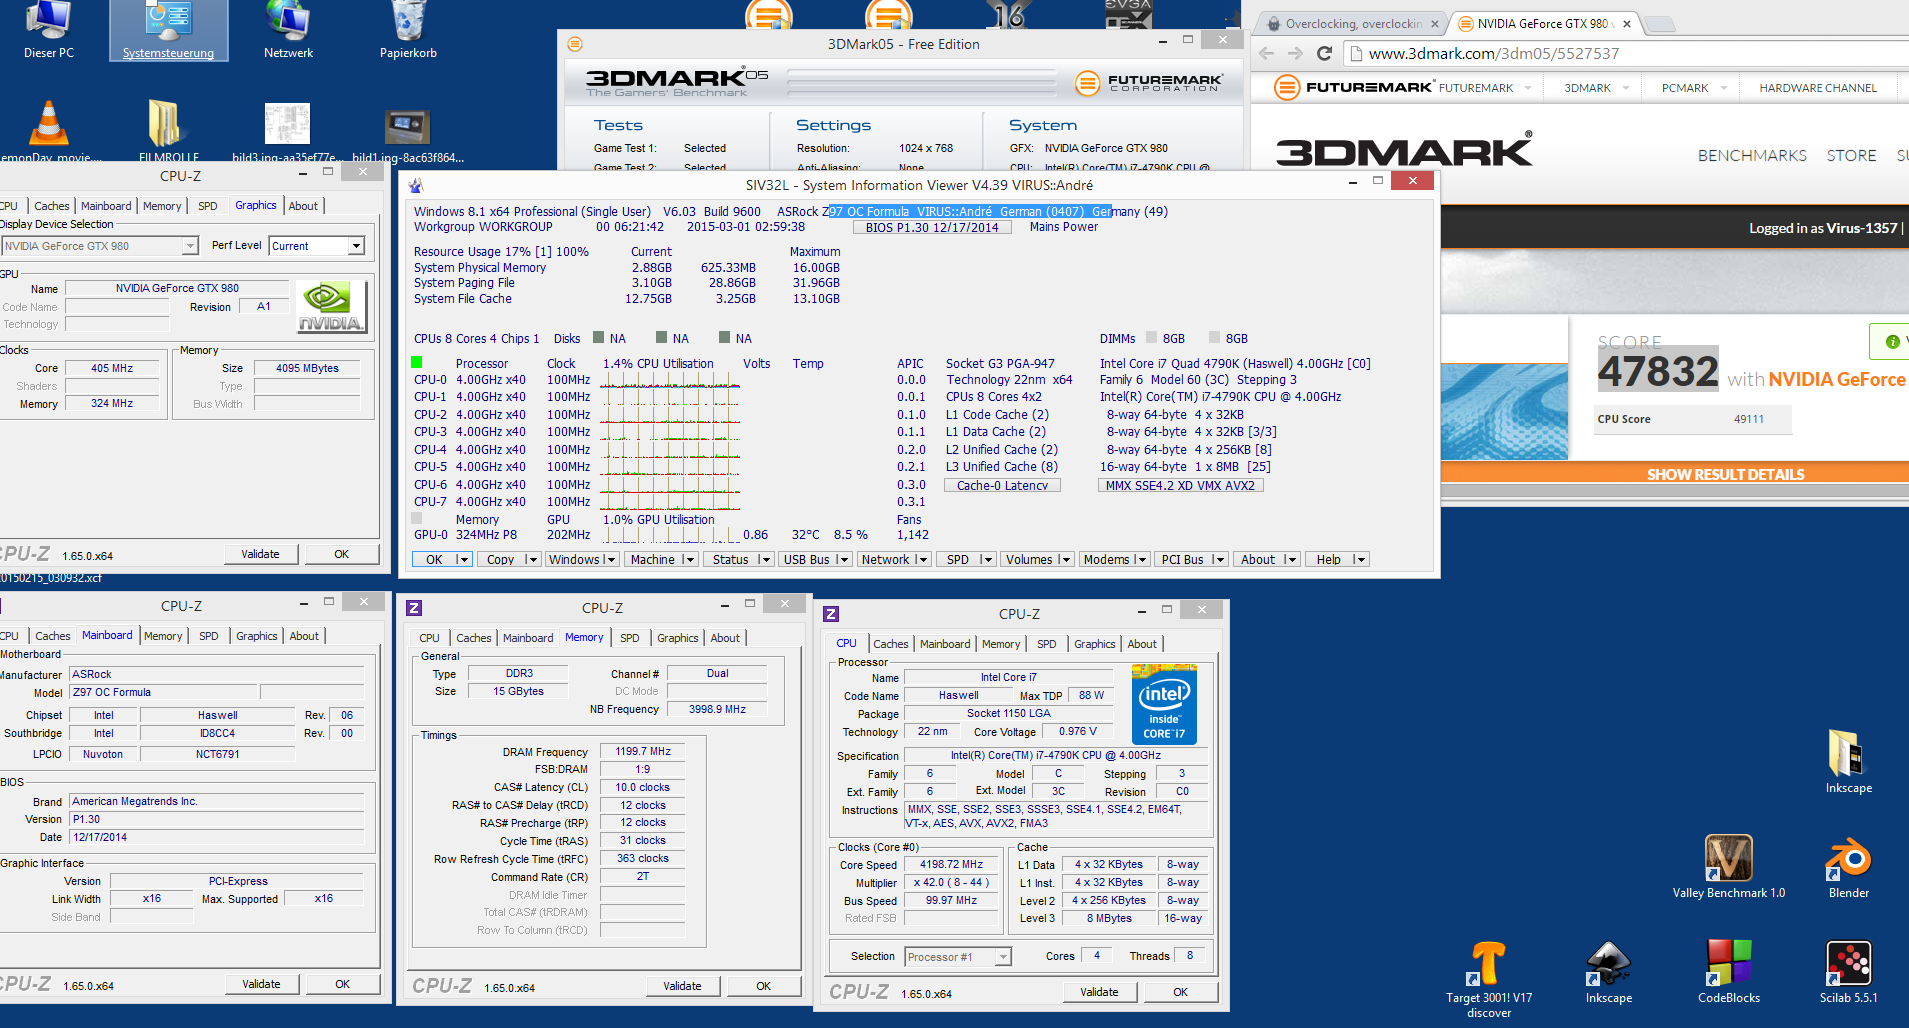Click the Futuremark logo on the web page
Screen dimensions: 1909x1028
click(1355, 88)
